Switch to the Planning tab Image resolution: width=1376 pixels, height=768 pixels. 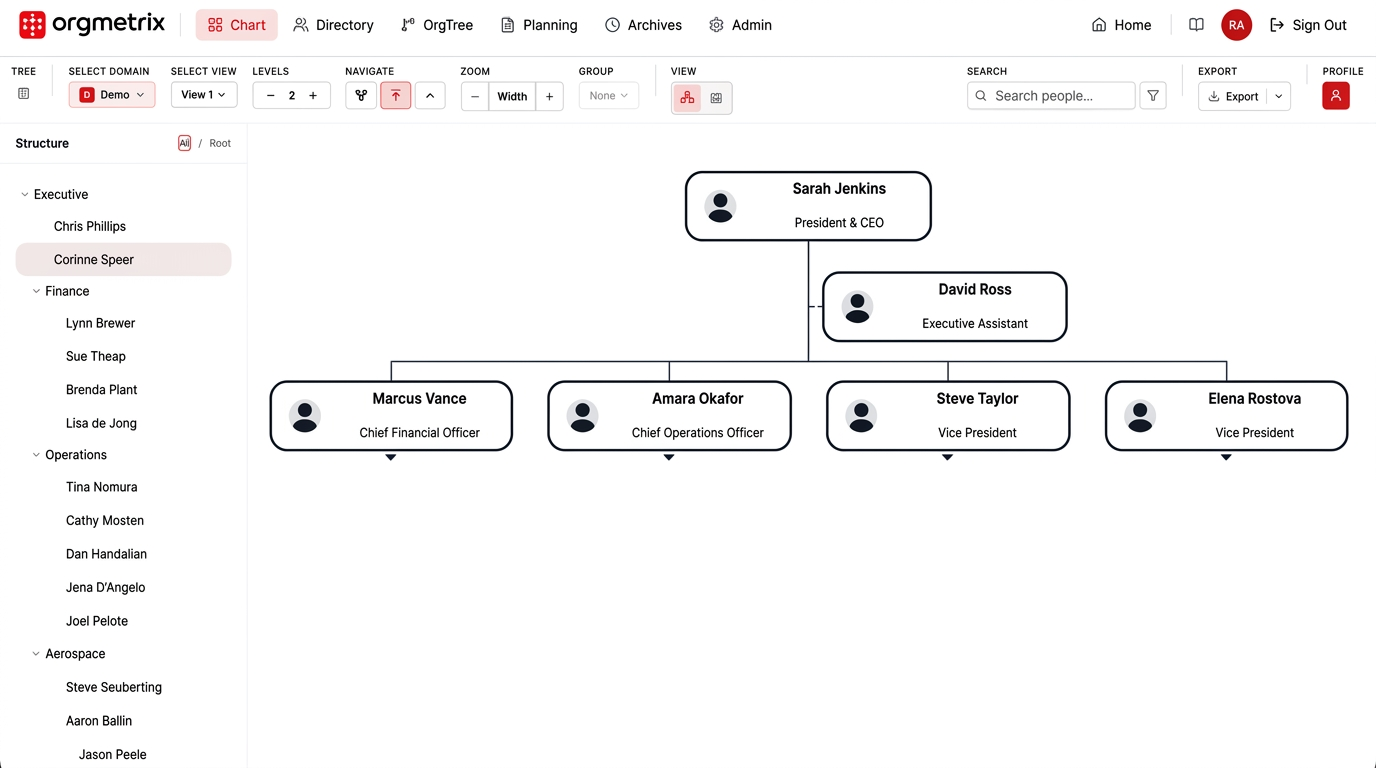coord(539,25)
